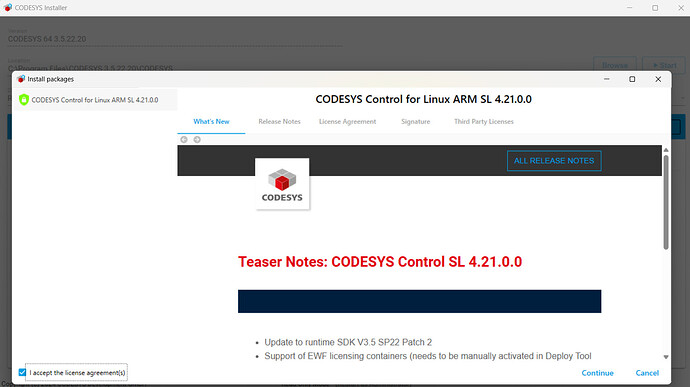The width and height of the screenshot is (690, 387).
Task: Click the CODESYS cube logo
Action: (x=282, y=184)
